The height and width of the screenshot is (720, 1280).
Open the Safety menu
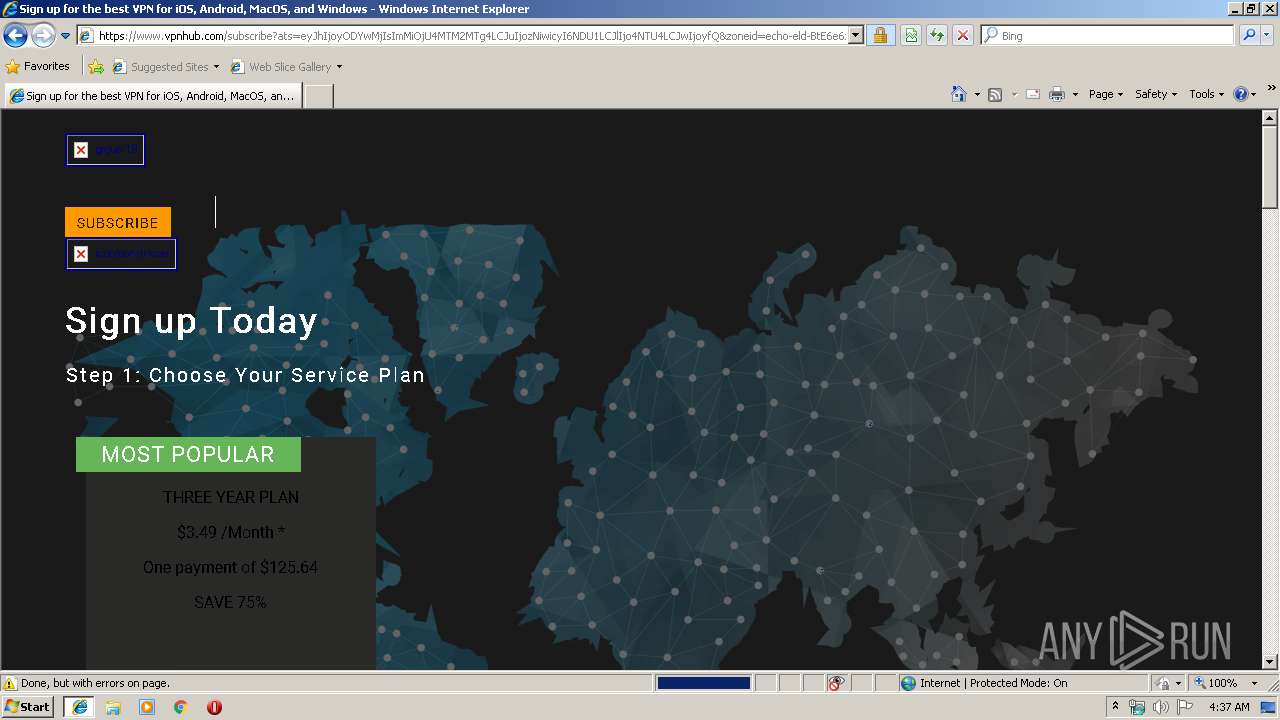pos(1156,94)
